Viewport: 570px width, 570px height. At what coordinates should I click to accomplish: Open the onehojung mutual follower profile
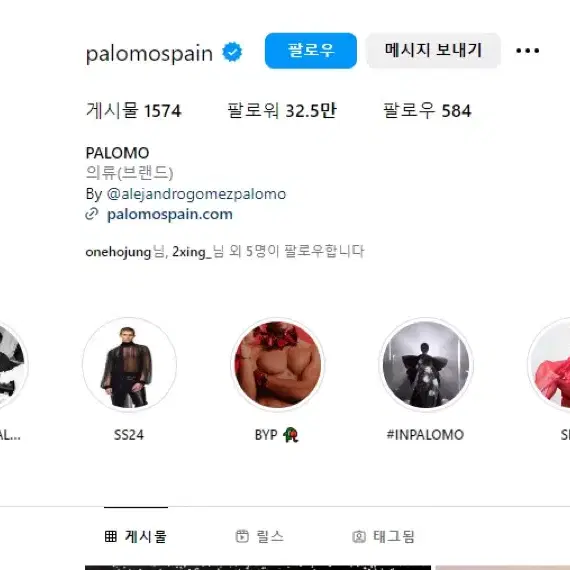tap(118, 252)
